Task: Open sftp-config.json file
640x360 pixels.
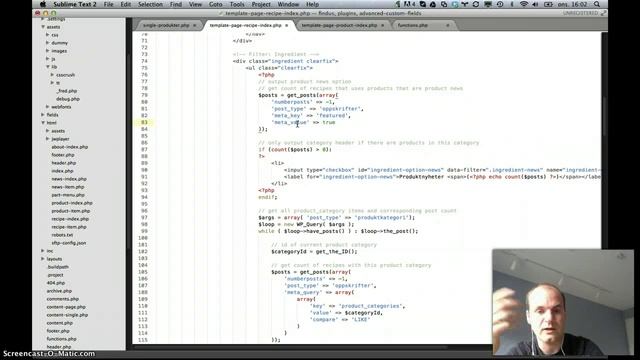Action: tap(69, 243)
